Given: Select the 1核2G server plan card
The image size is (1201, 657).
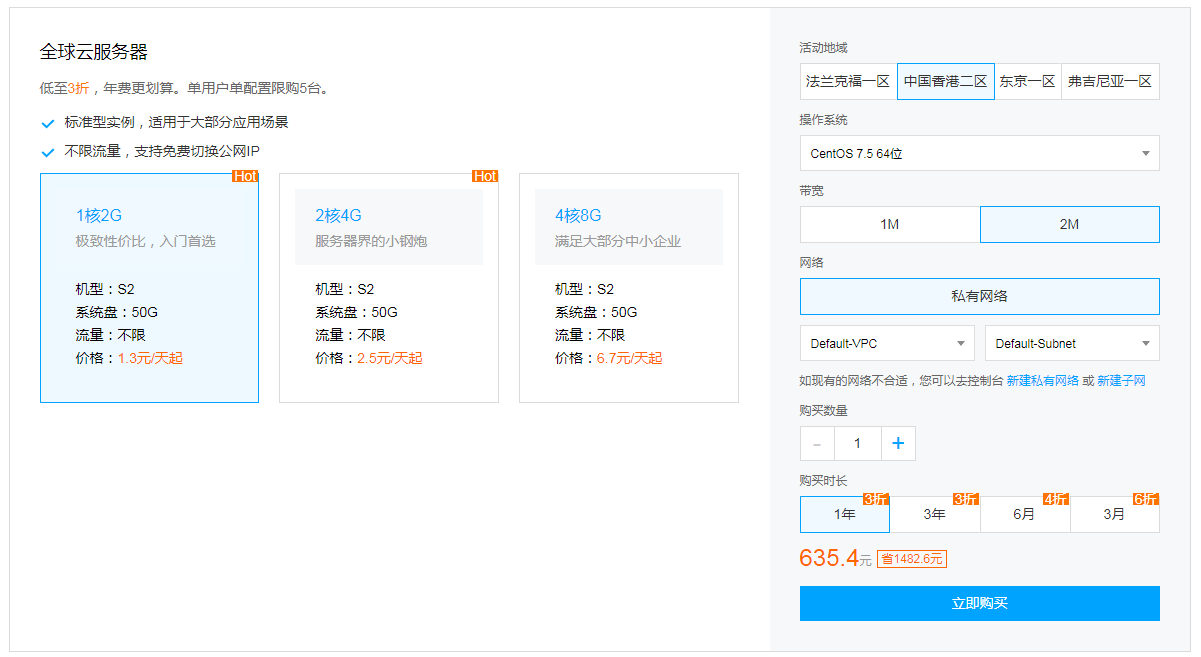Looking at the screenshot, I should coord(149,288).
